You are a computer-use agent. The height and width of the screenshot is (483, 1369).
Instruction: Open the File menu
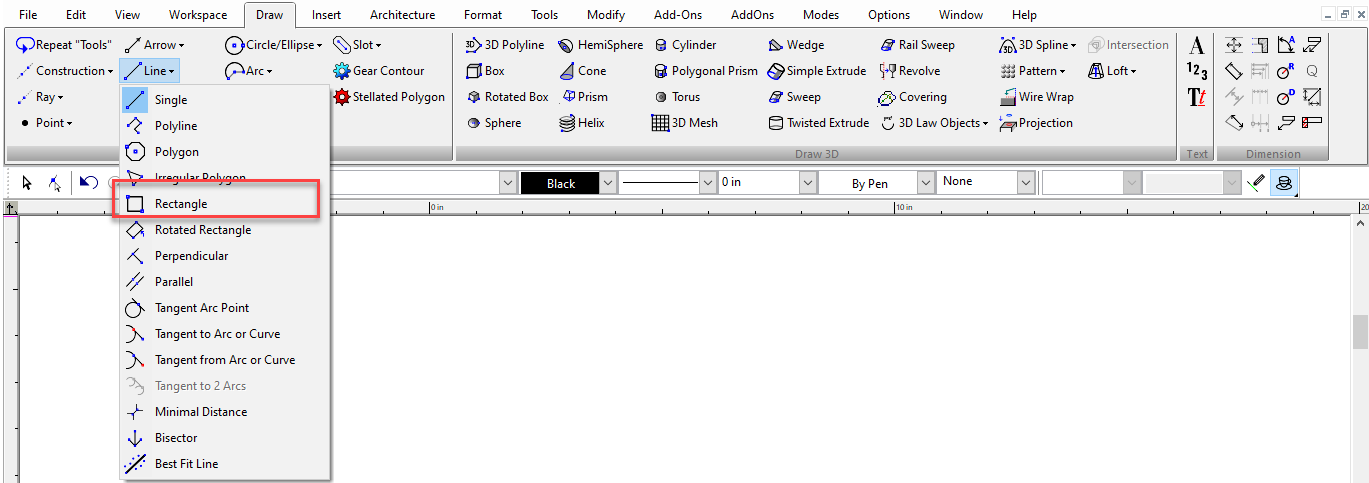pyautogui.click(x=28, y=15)
